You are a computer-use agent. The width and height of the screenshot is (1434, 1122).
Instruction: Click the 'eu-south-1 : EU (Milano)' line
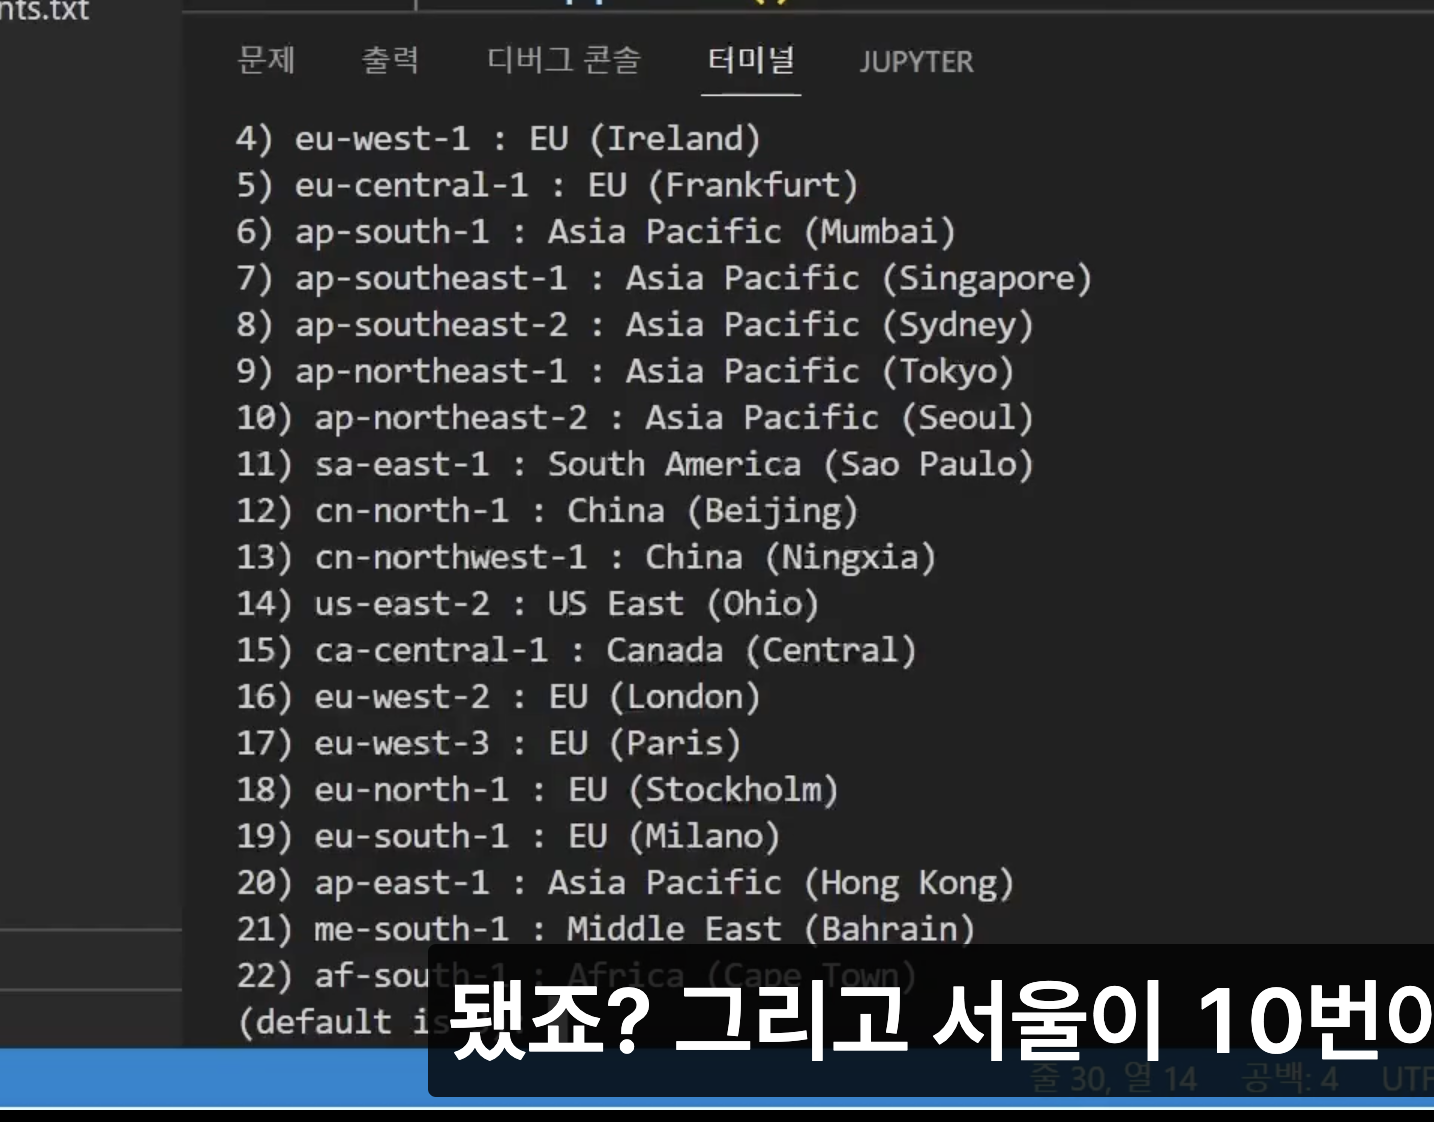click(508, 836)
